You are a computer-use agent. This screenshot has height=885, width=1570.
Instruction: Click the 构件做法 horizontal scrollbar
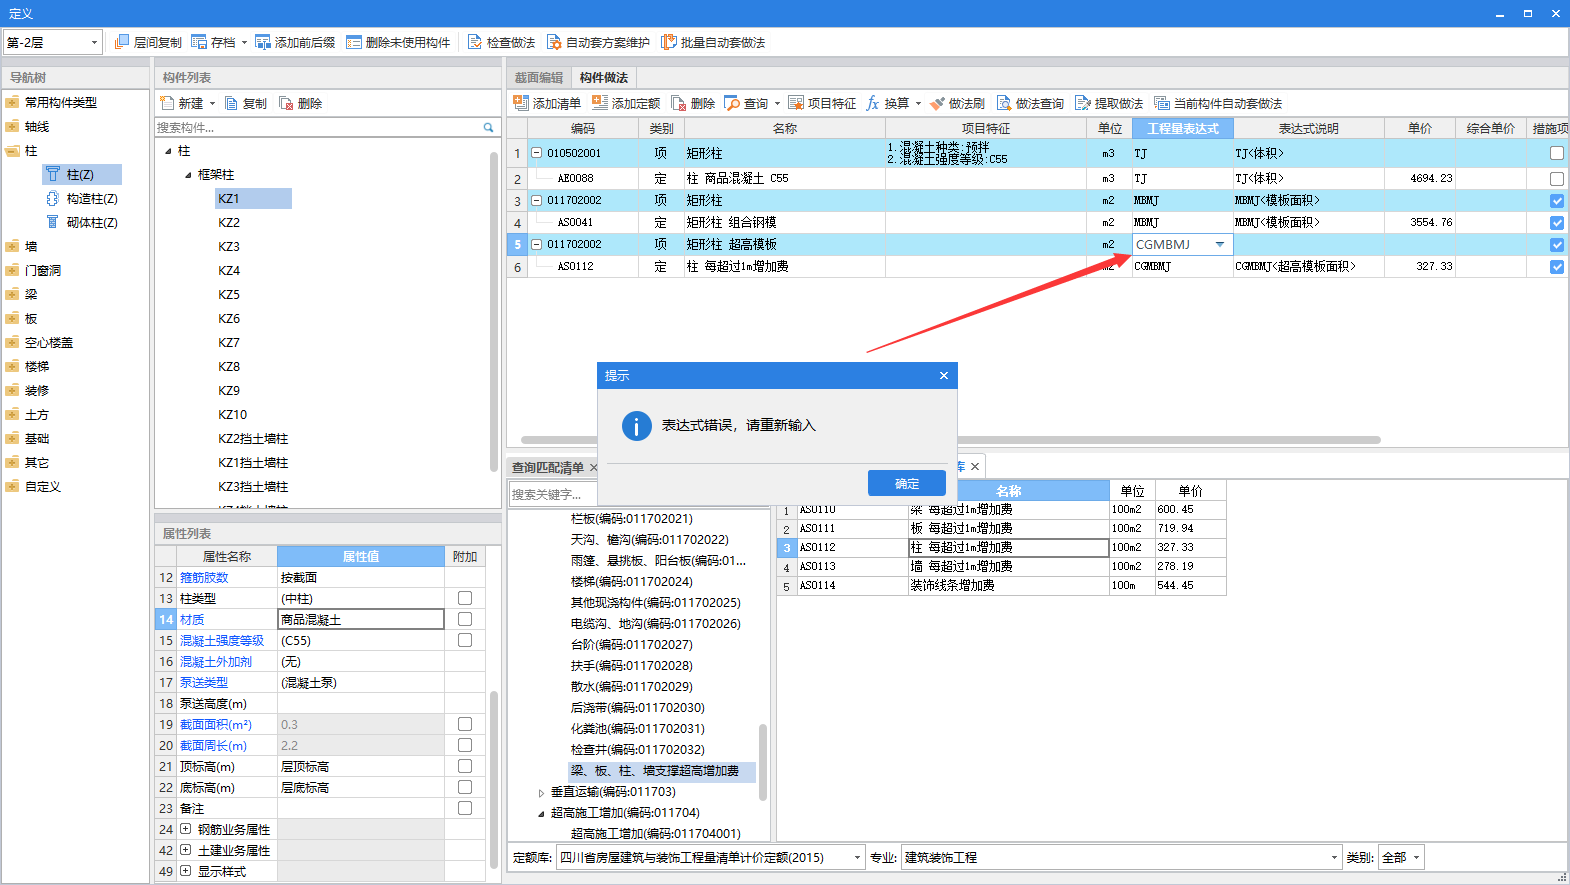pos(950,440)
